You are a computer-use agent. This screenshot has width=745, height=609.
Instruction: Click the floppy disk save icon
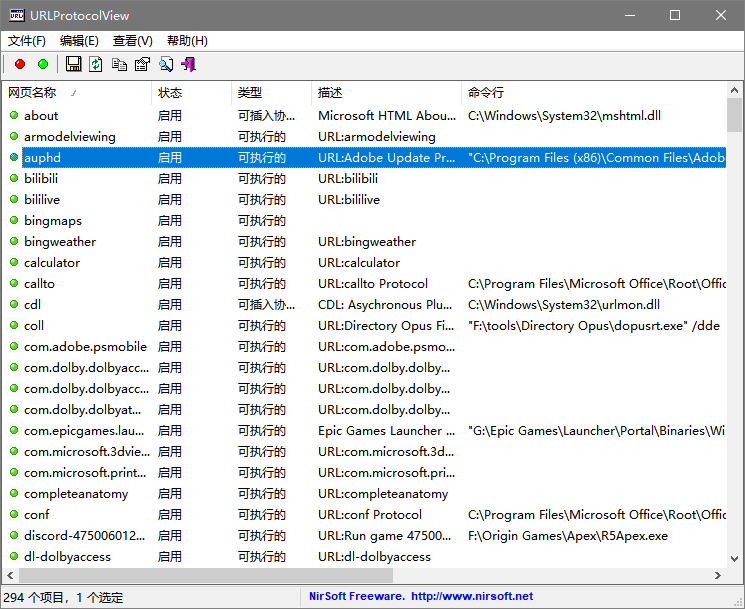(73, 65)
